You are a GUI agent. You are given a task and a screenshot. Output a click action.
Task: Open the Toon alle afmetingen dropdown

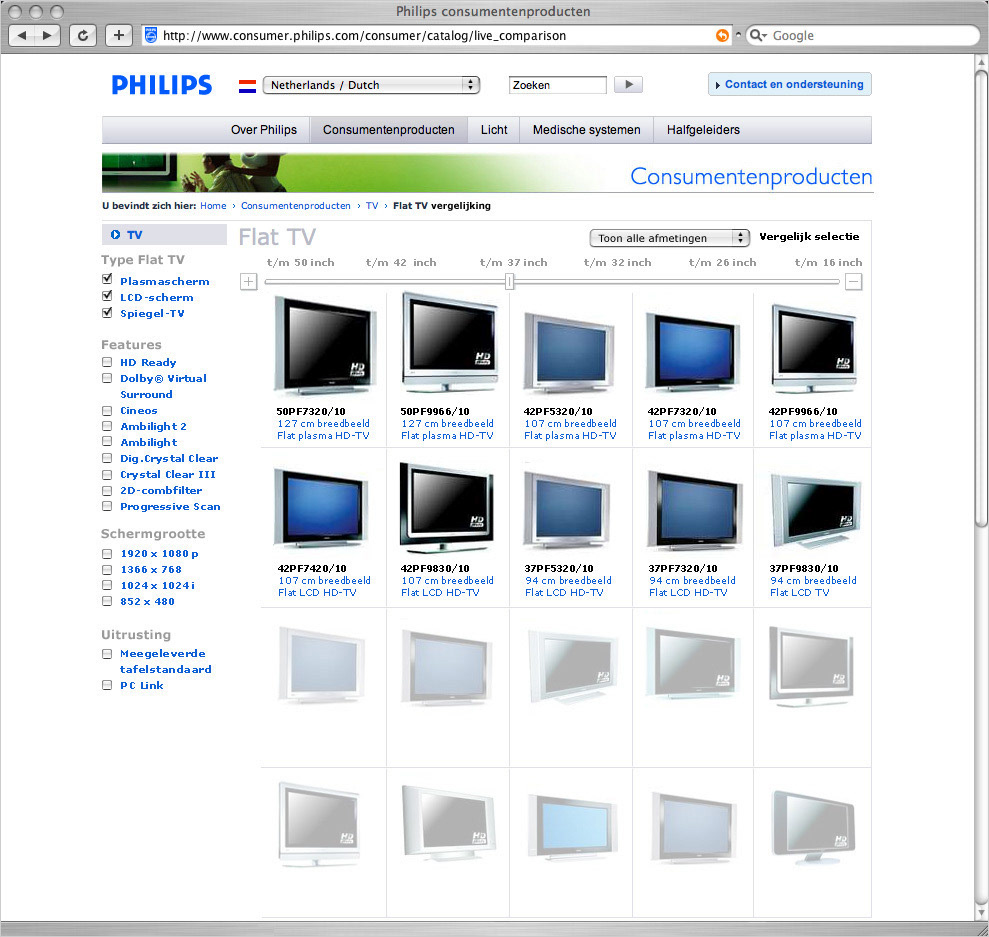(669, 238)
